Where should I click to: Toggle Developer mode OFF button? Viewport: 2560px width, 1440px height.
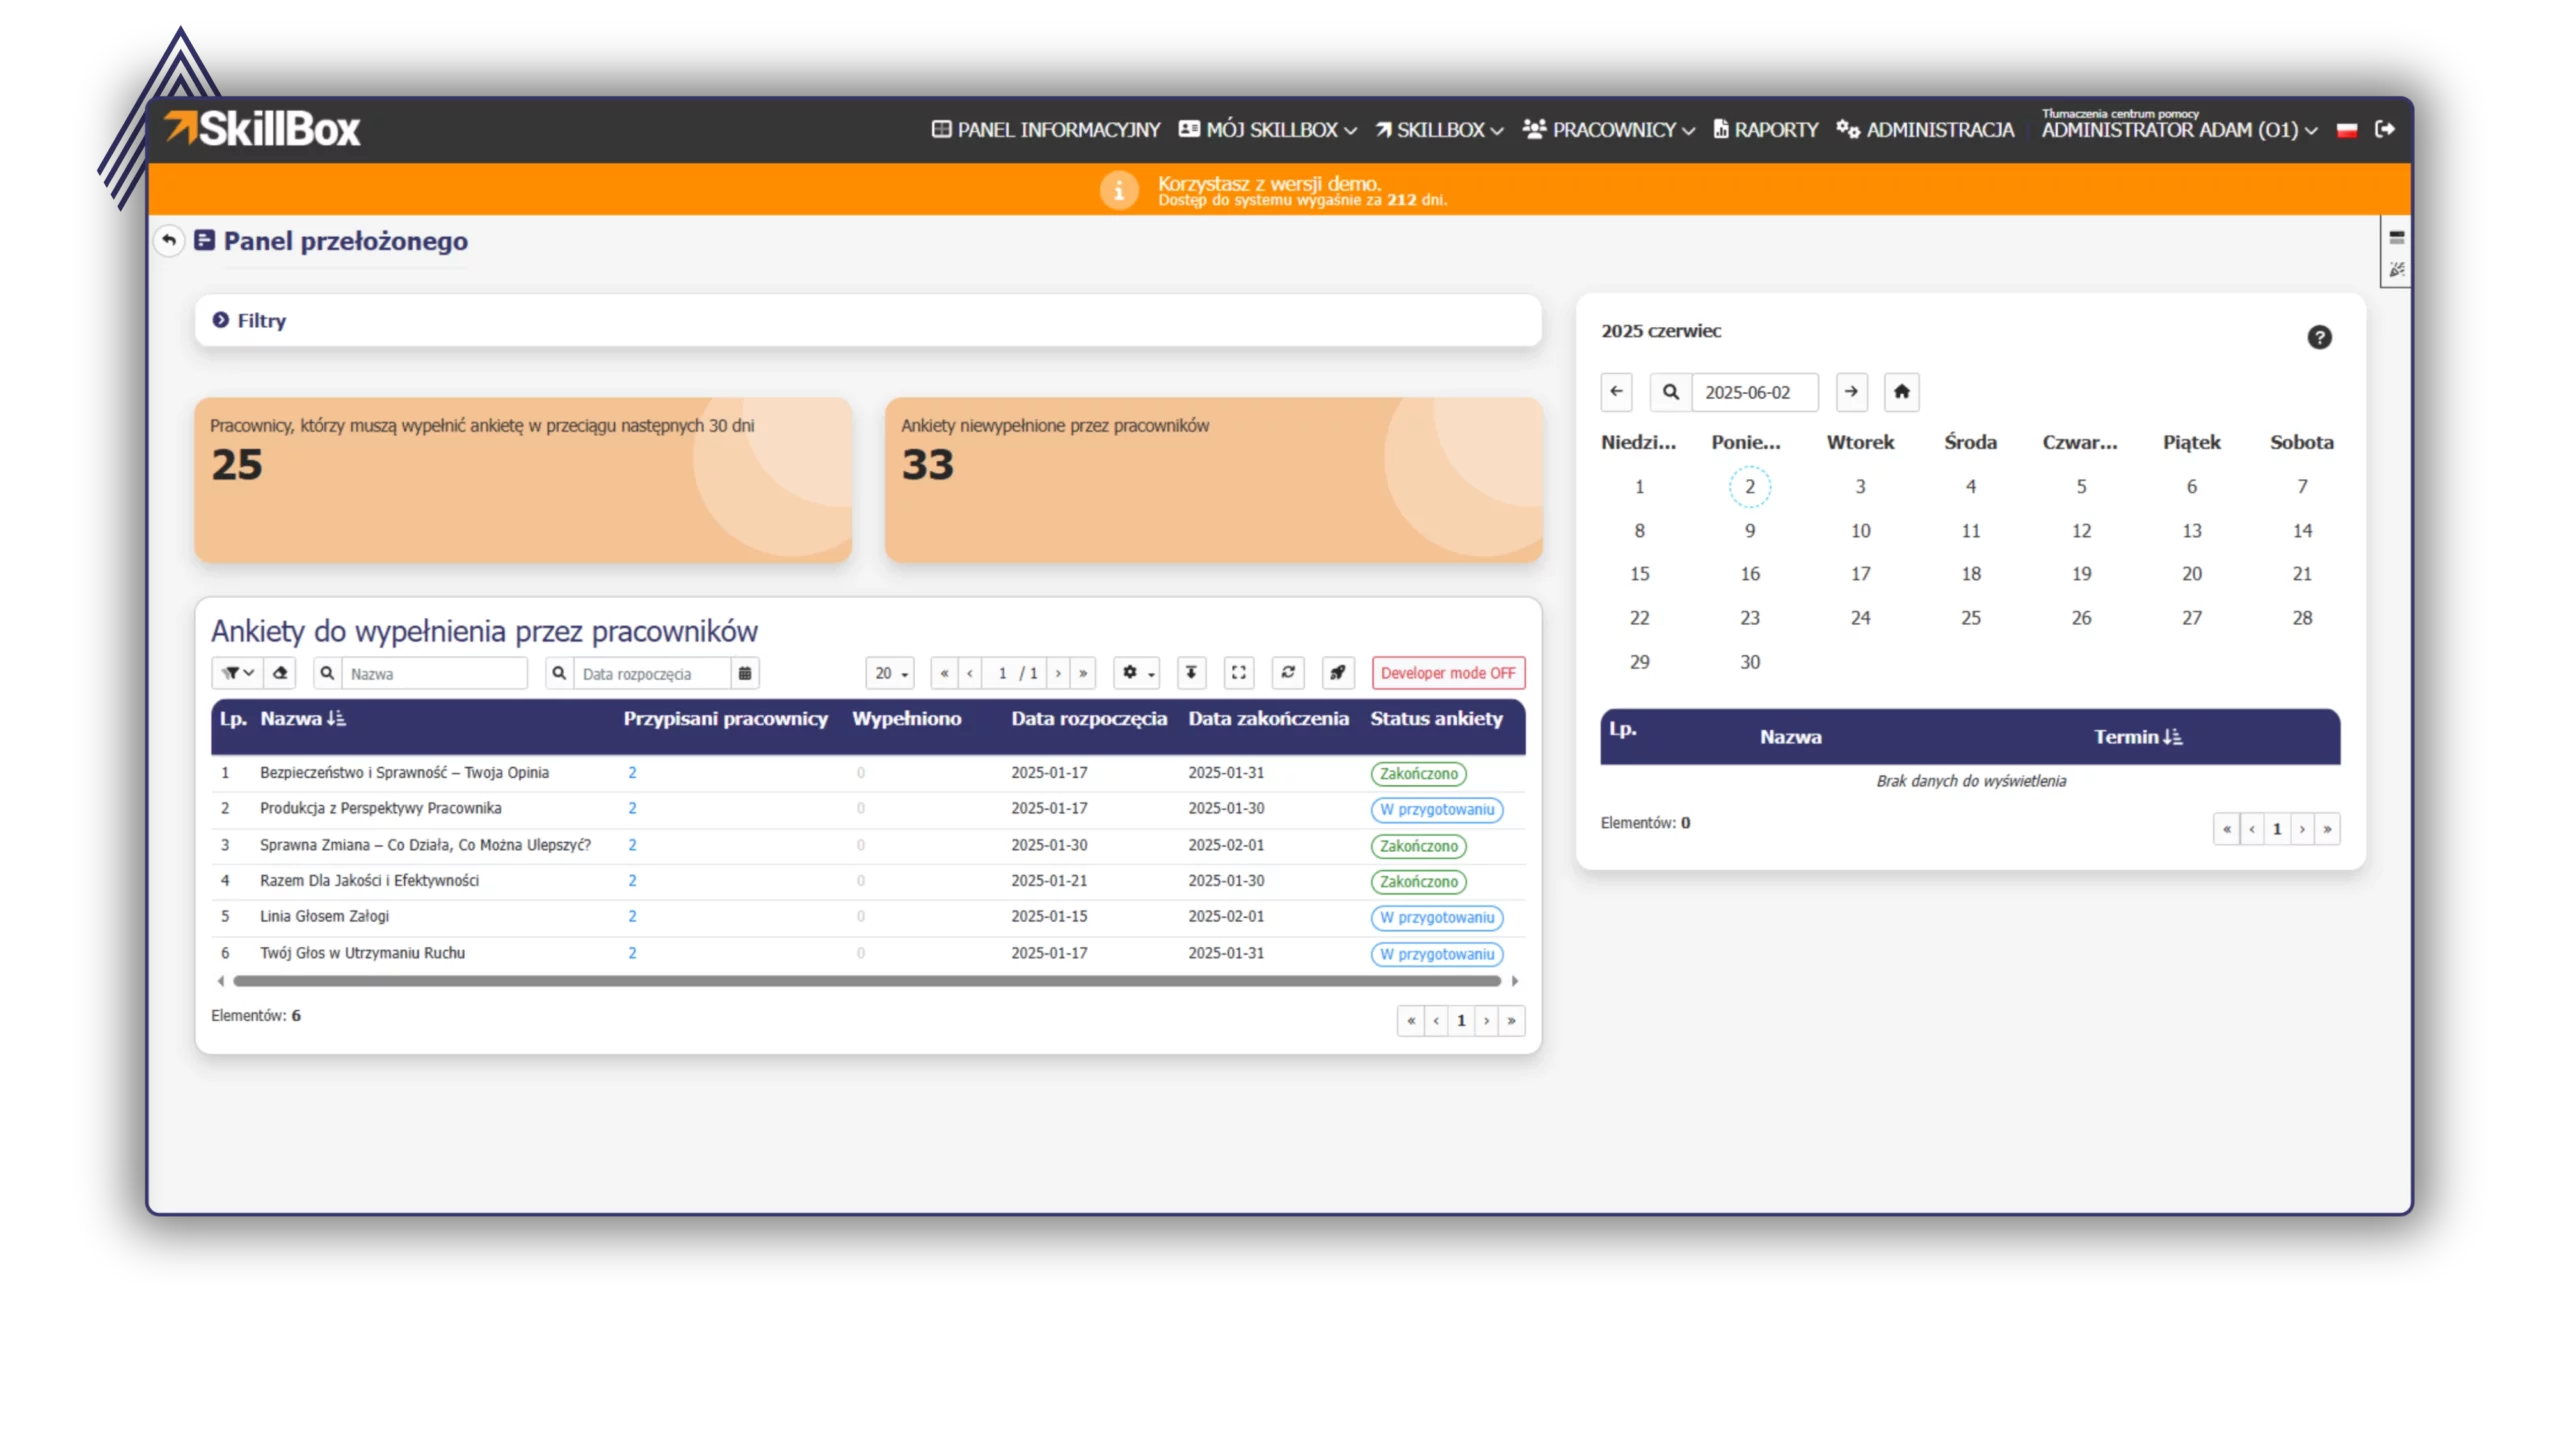click(1448, 673)
